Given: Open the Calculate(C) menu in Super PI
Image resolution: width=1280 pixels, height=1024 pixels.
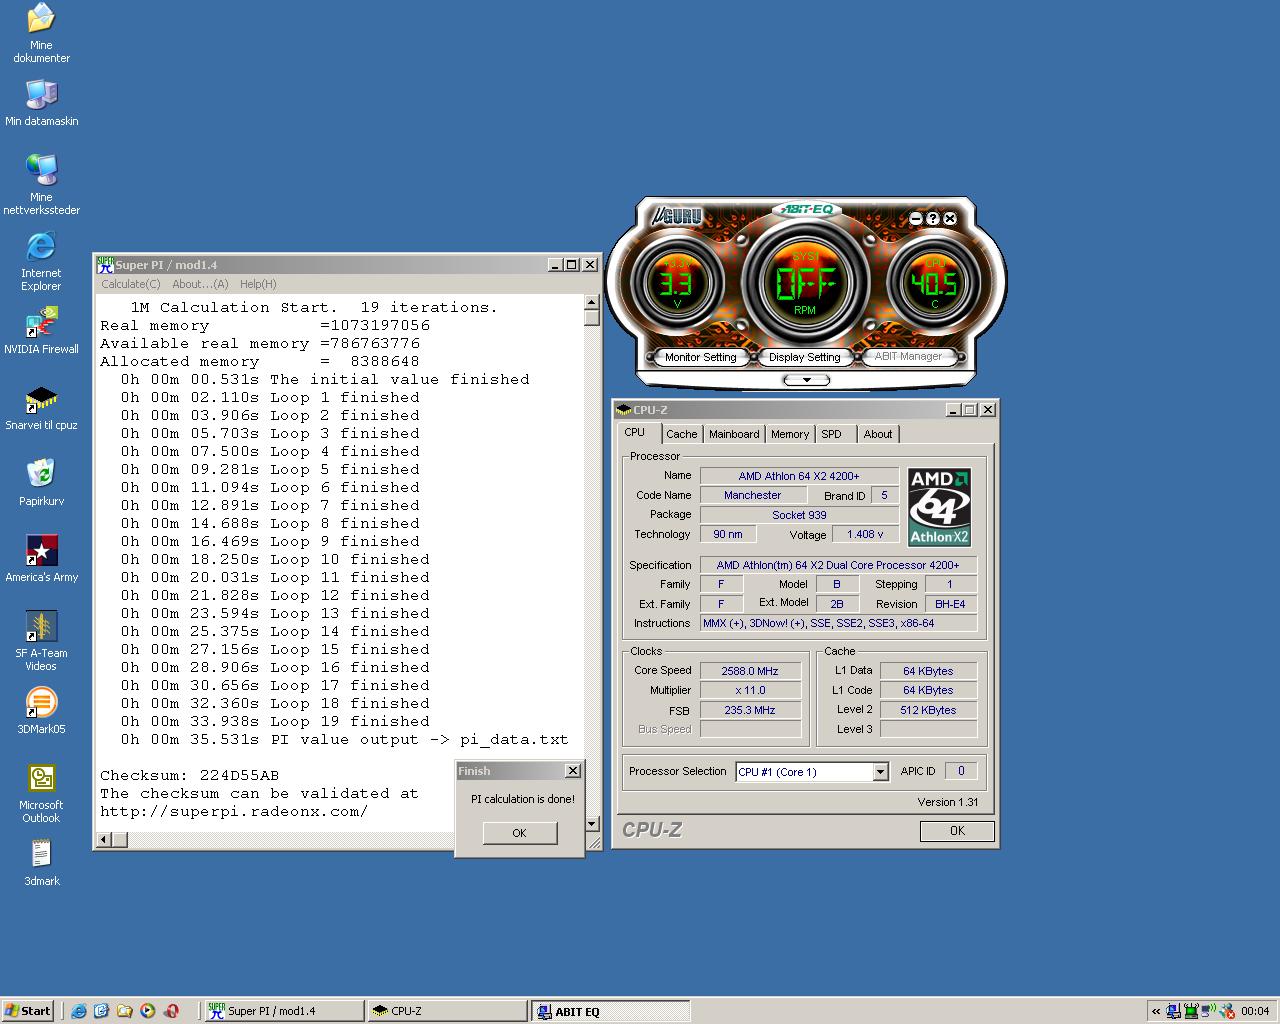Looking at the screenshot, I should coord(130,284).
